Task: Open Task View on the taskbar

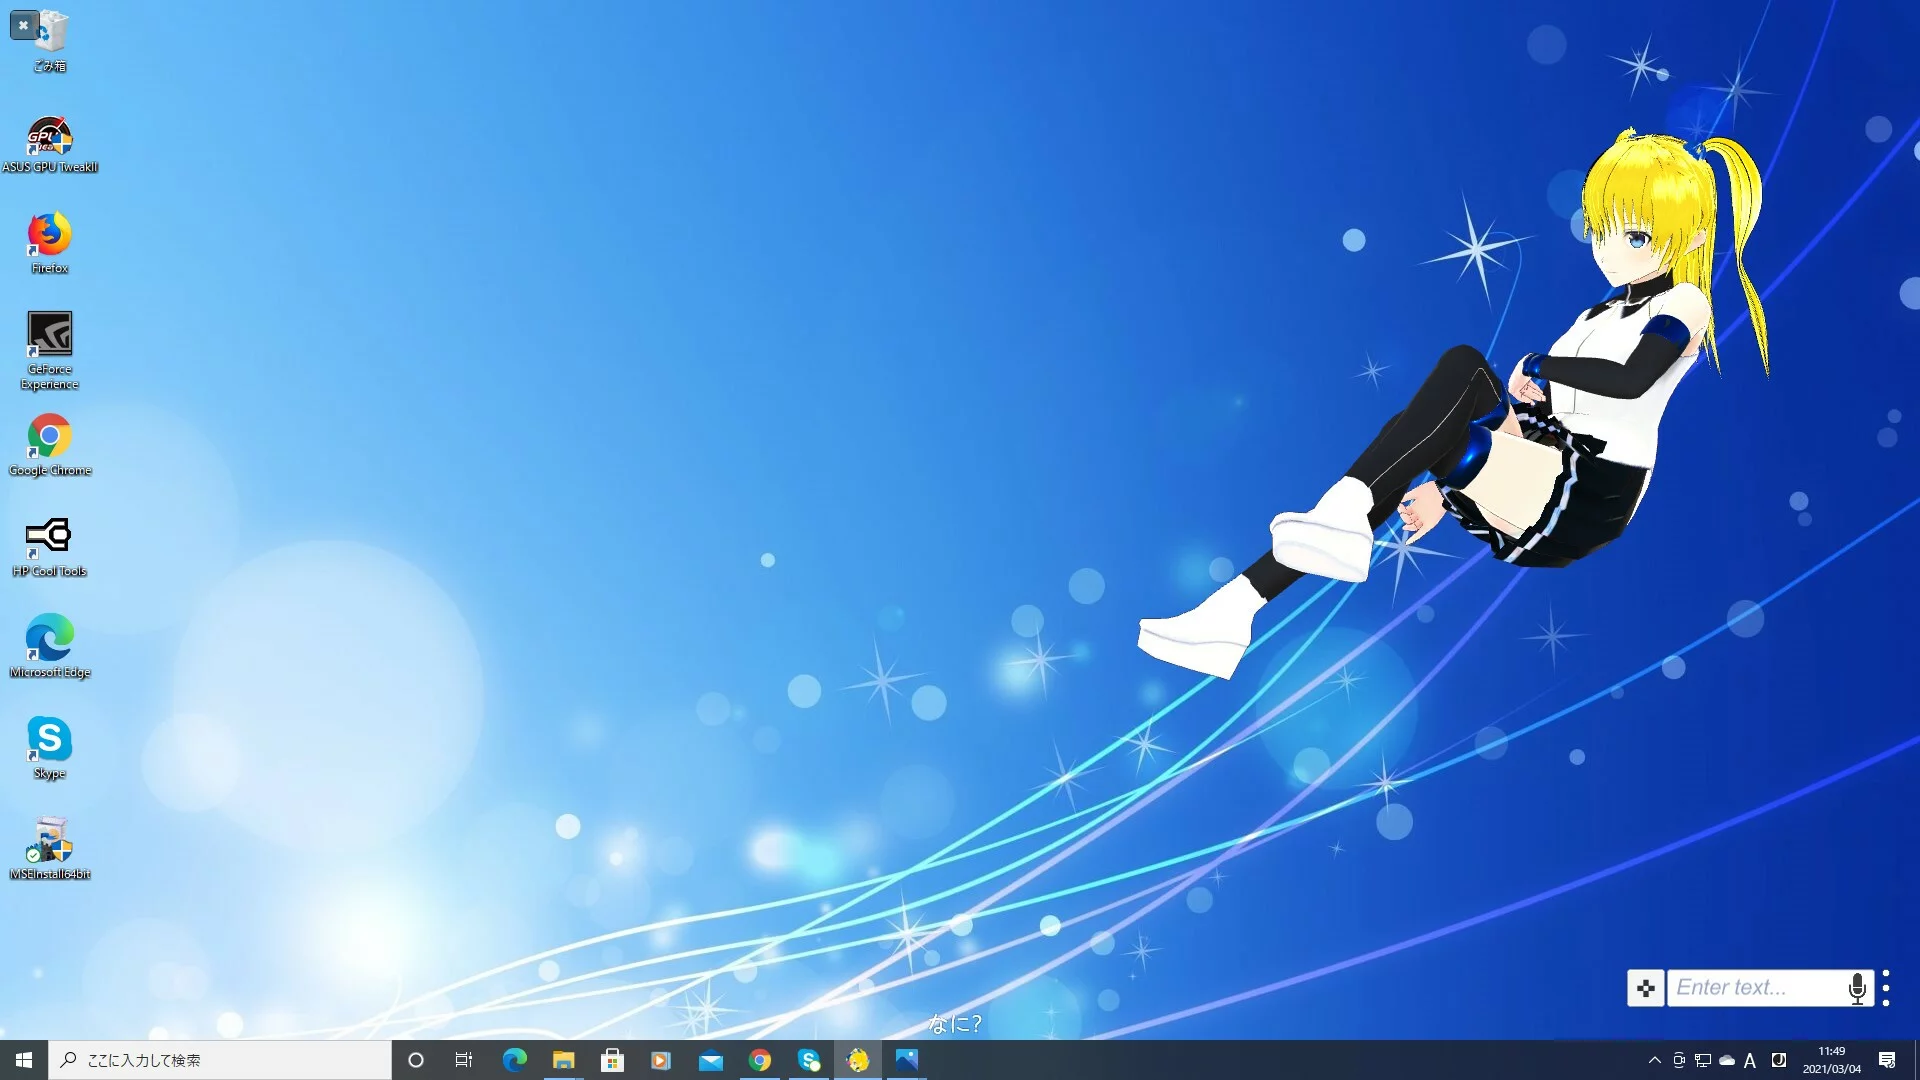Action: pyautogui.click(x=464, y=1060)
